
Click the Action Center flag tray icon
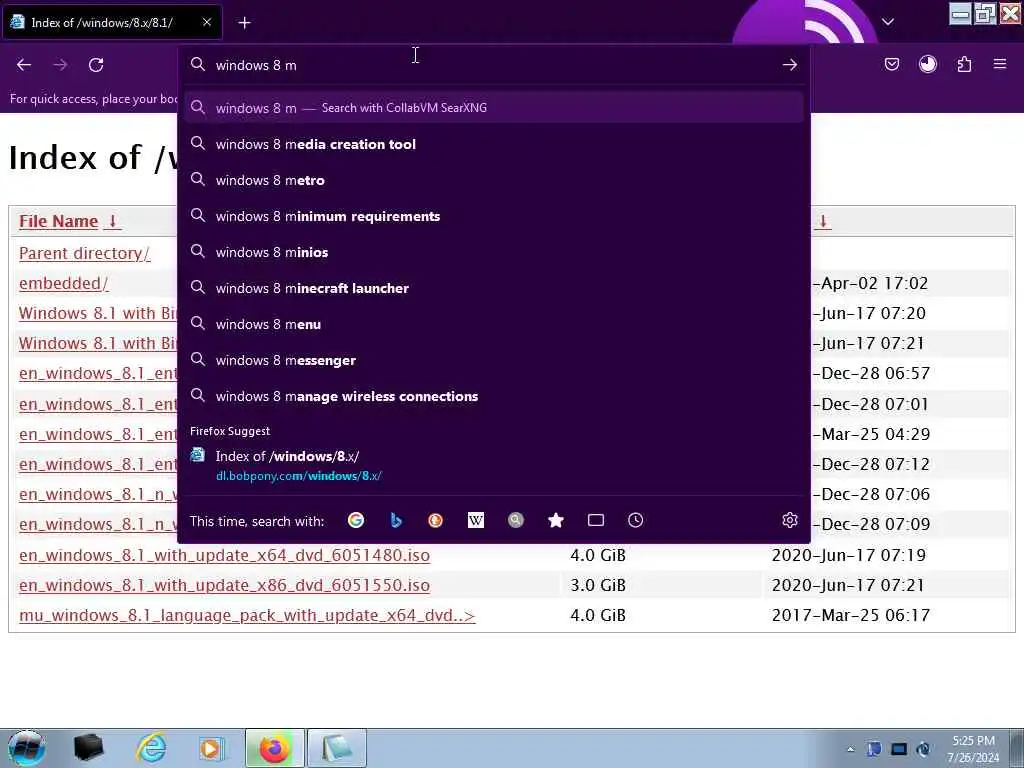click(874, 749)
